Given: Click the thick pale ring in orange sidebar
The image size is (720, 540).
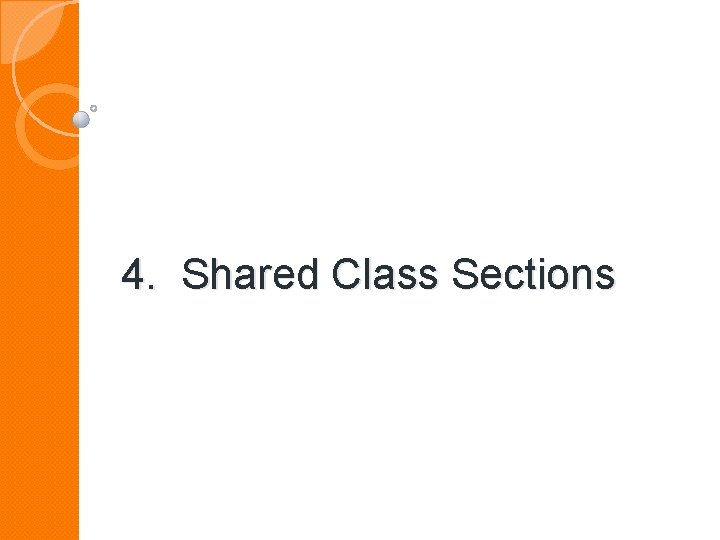Looking at the screenshot, I should pos(48,126).
